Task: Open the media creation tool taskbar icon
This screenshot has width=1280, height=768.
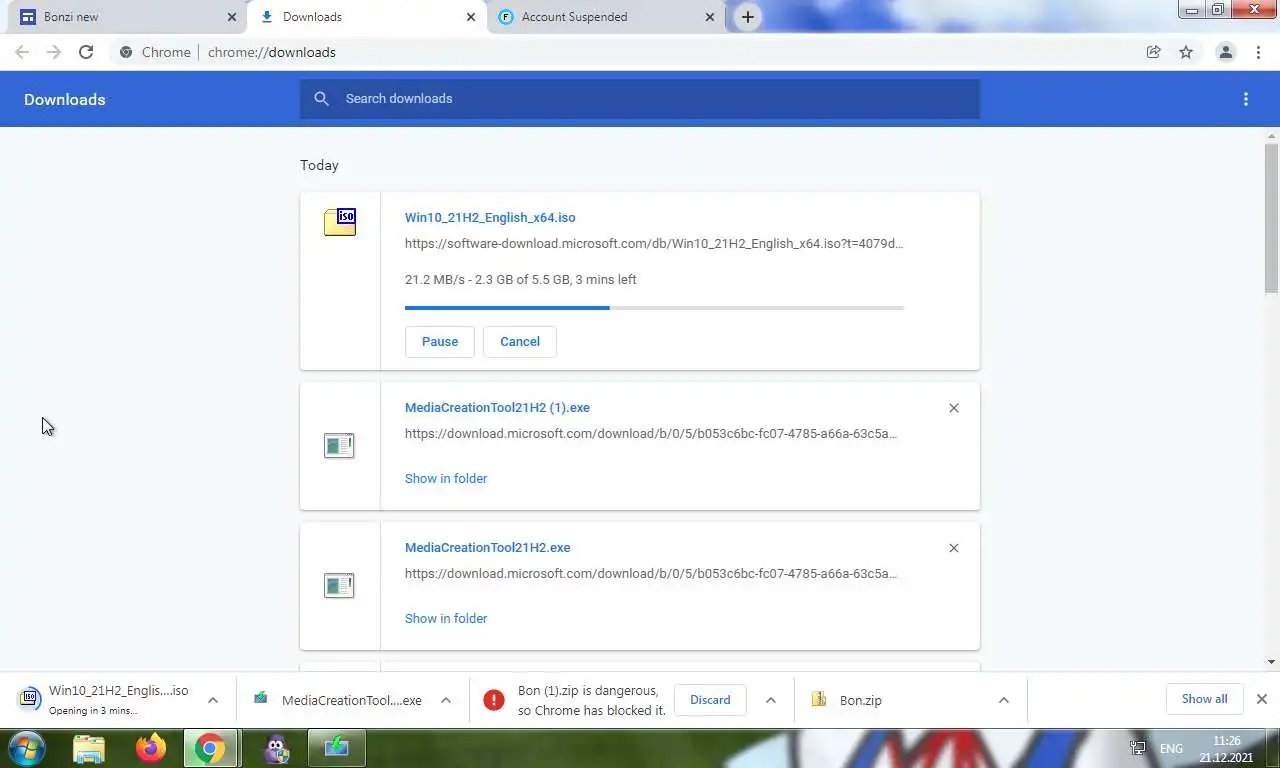Action: click(x=337, y=748)
